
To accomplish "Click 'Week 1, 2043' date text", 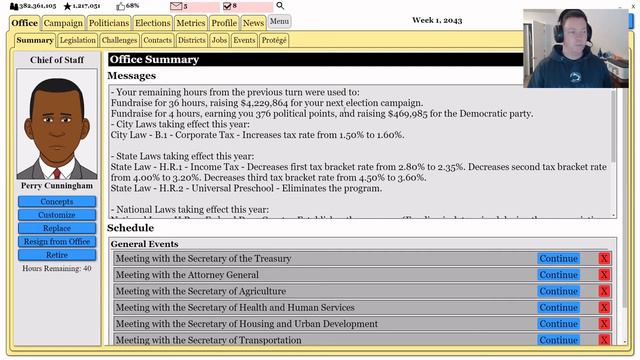I will click(x=437, y=20).
